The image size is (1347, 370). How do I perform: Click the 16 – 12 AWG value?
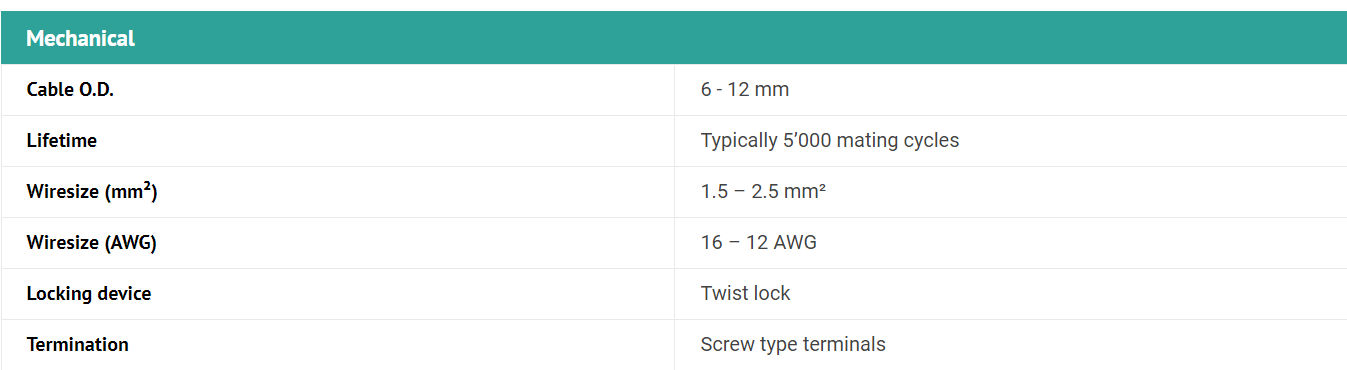[x=759, y=243]
